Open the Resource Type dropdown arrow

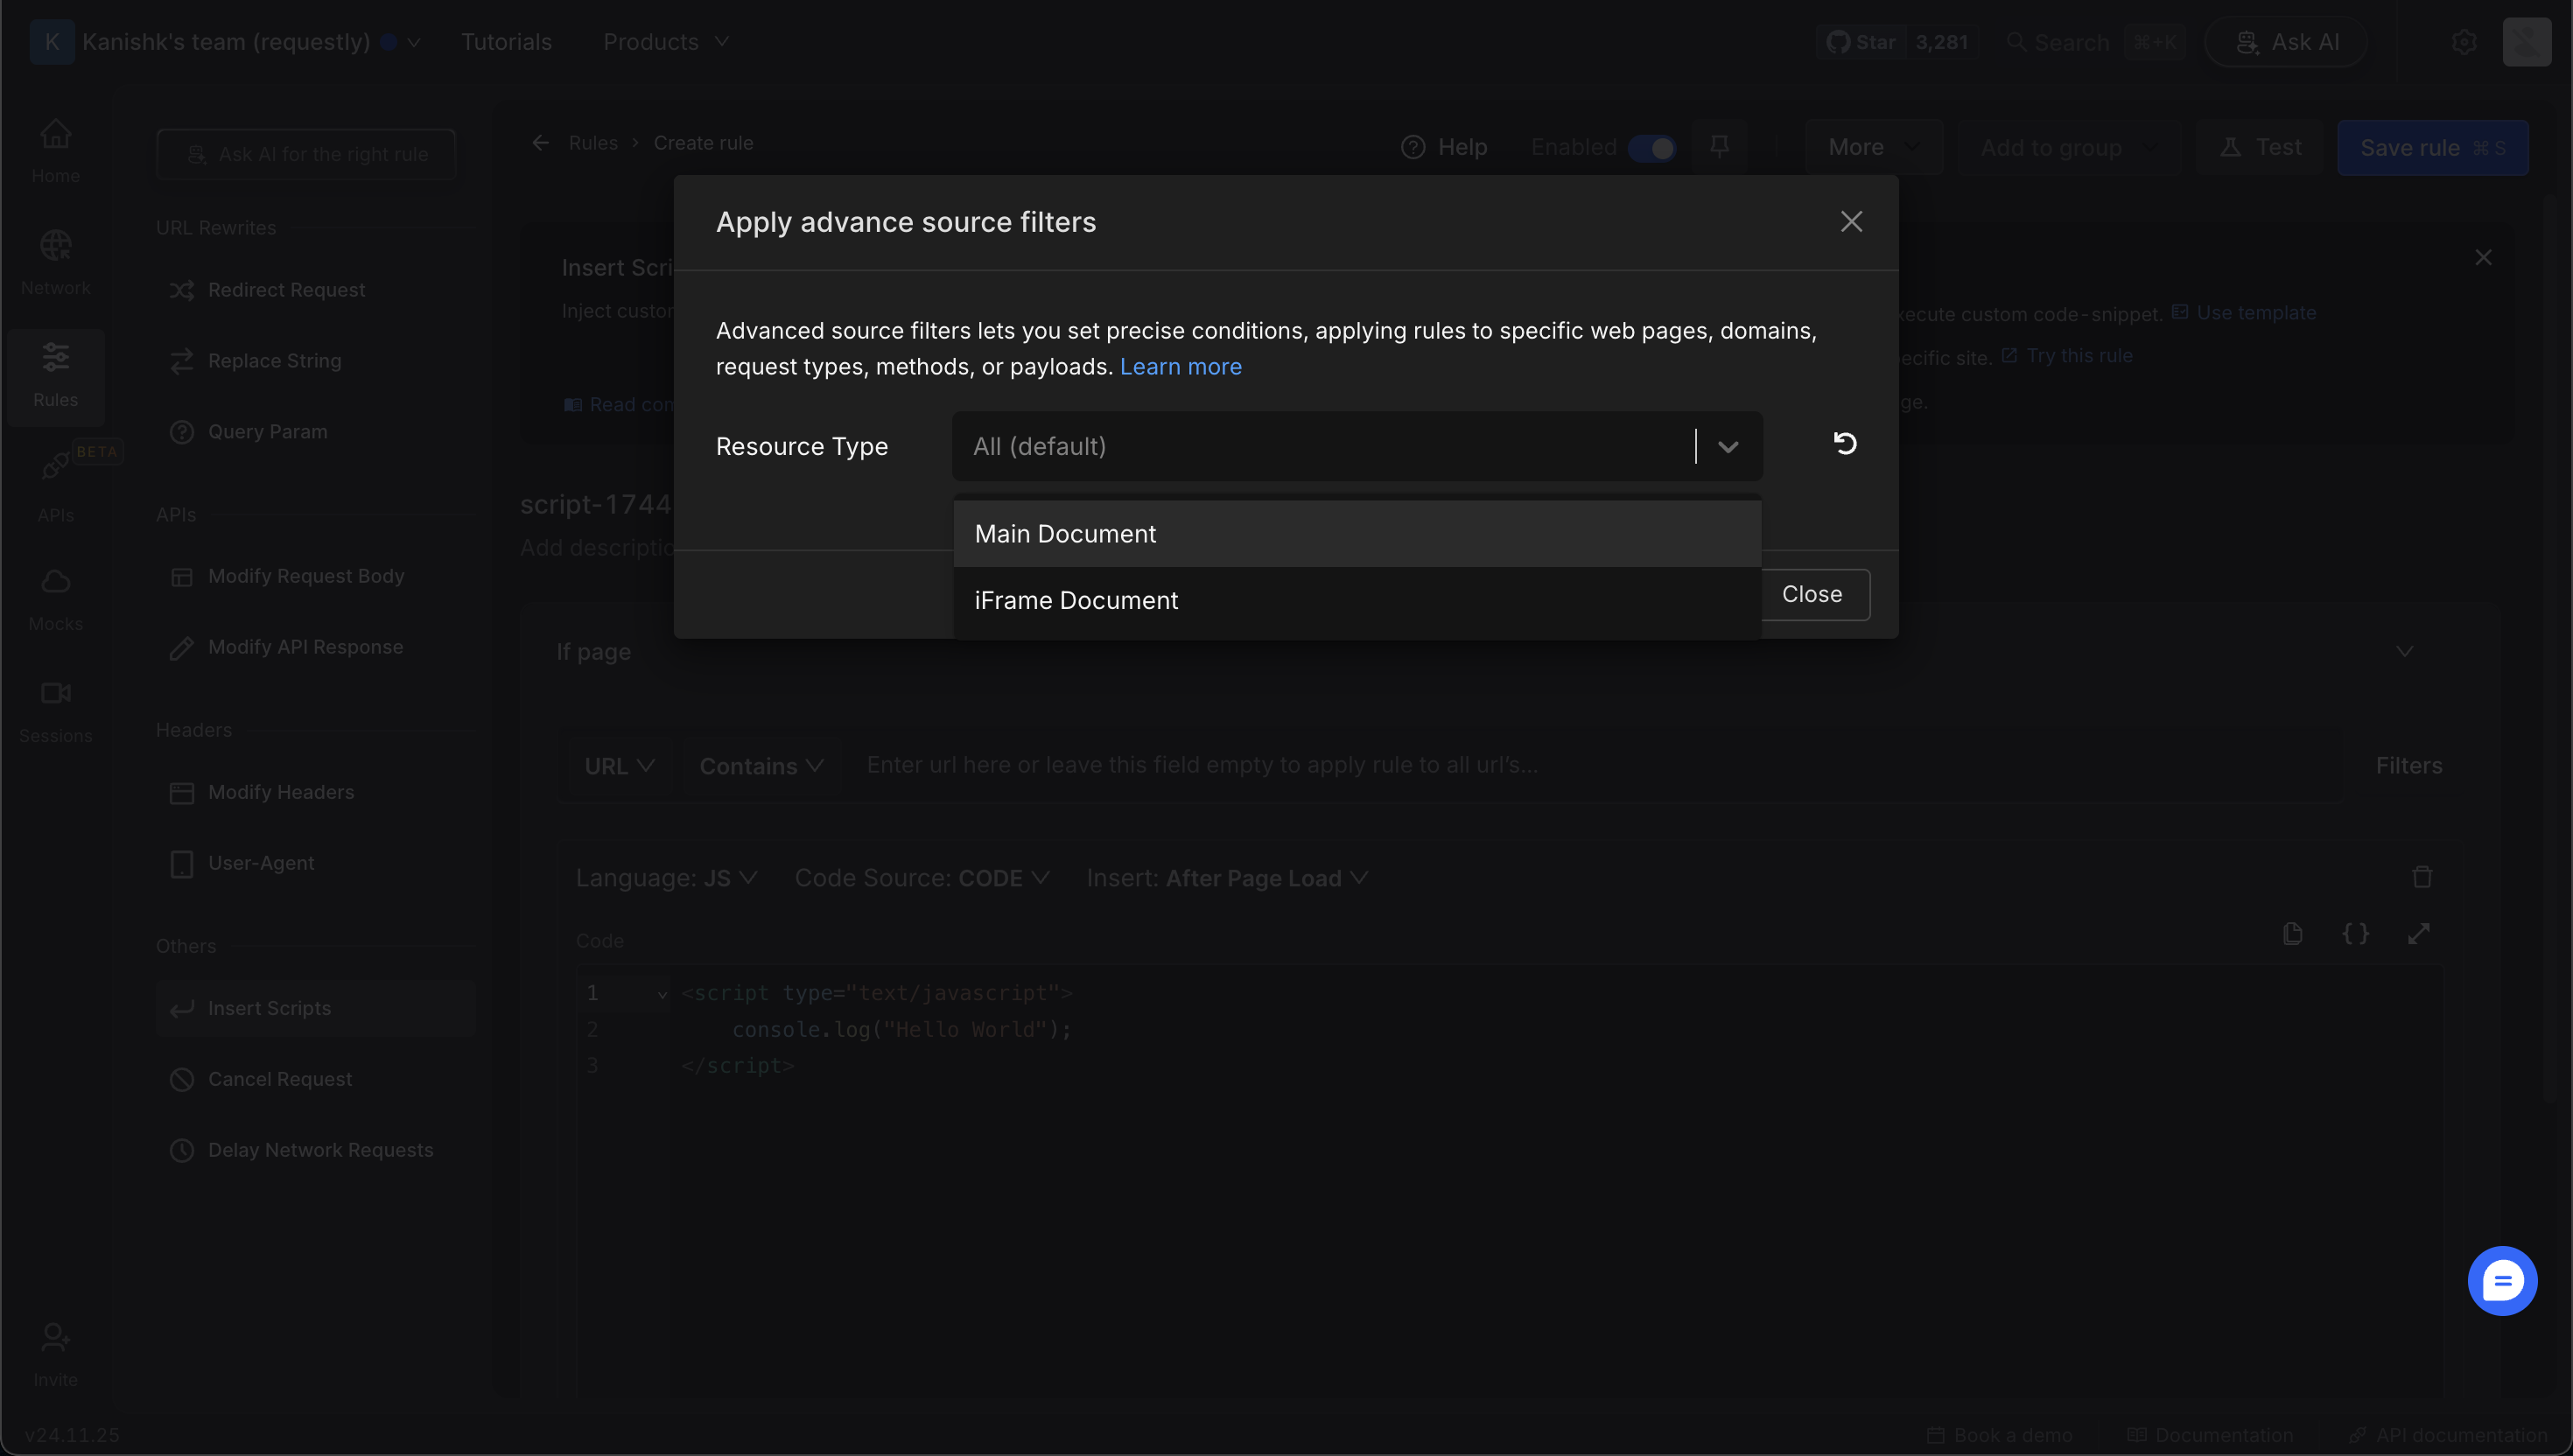click(x=1728, y=447)
